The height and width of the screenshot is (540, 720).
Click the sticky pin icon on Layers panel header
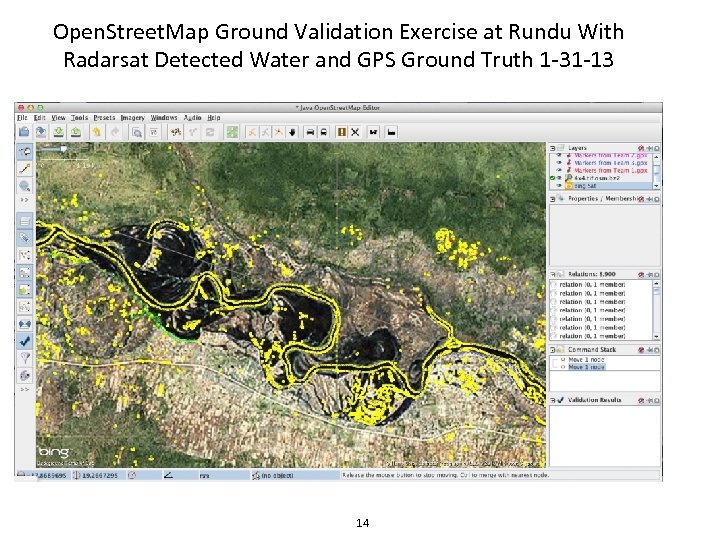point(649,148)
